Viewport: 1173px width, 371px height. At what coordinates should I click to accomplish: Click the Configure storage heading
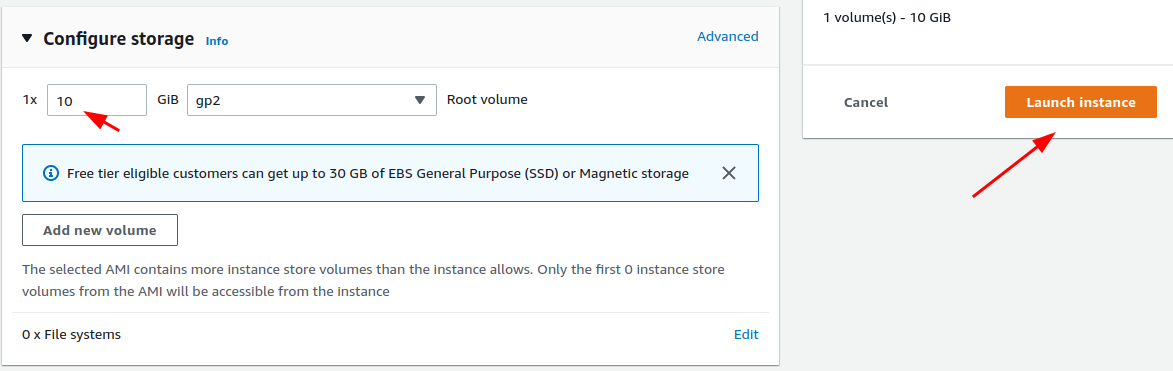(x=119, y=39)
